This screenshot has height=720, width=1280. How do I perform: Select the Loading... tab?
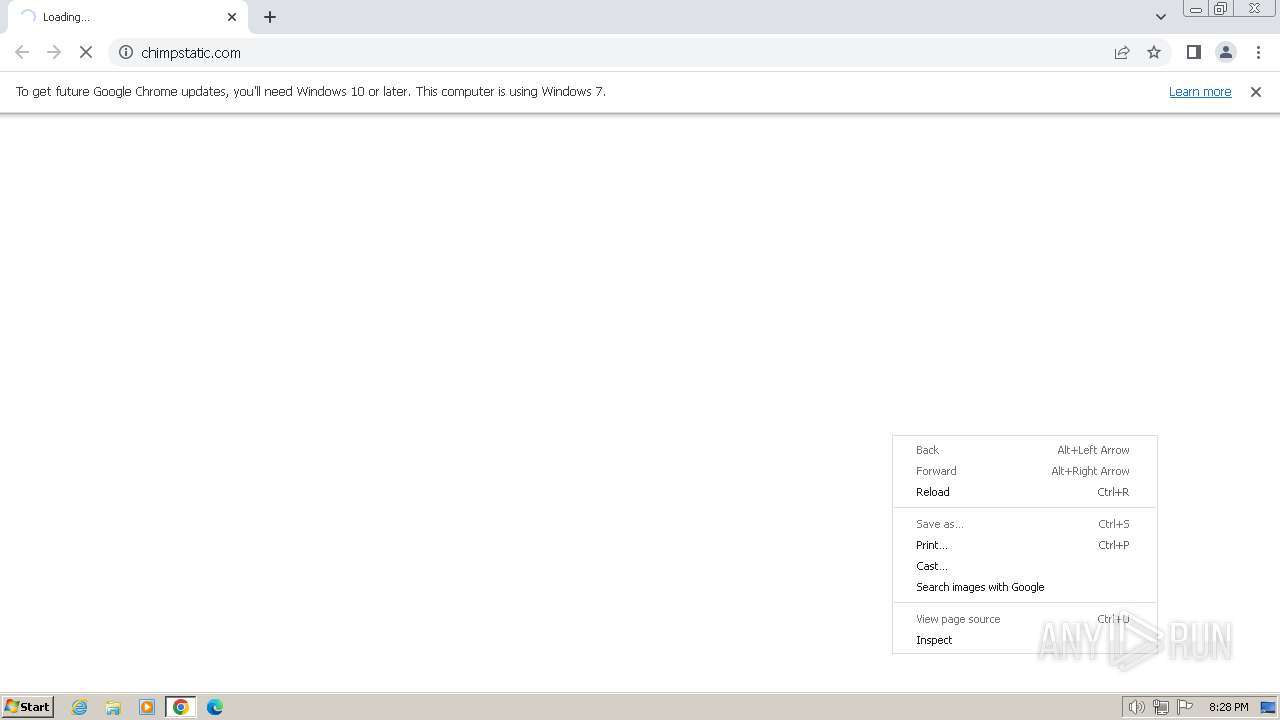tap(128, 17)
